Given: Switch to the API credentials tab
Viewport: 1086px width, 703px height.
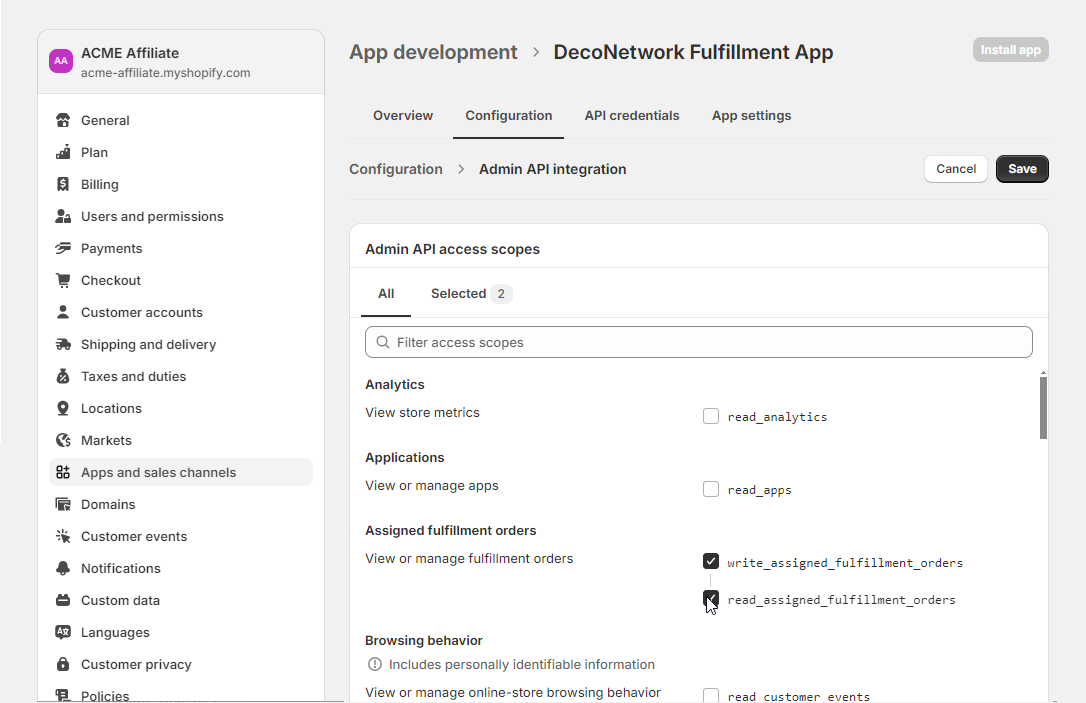Looking at the screenshot, I should click(632, 116).
